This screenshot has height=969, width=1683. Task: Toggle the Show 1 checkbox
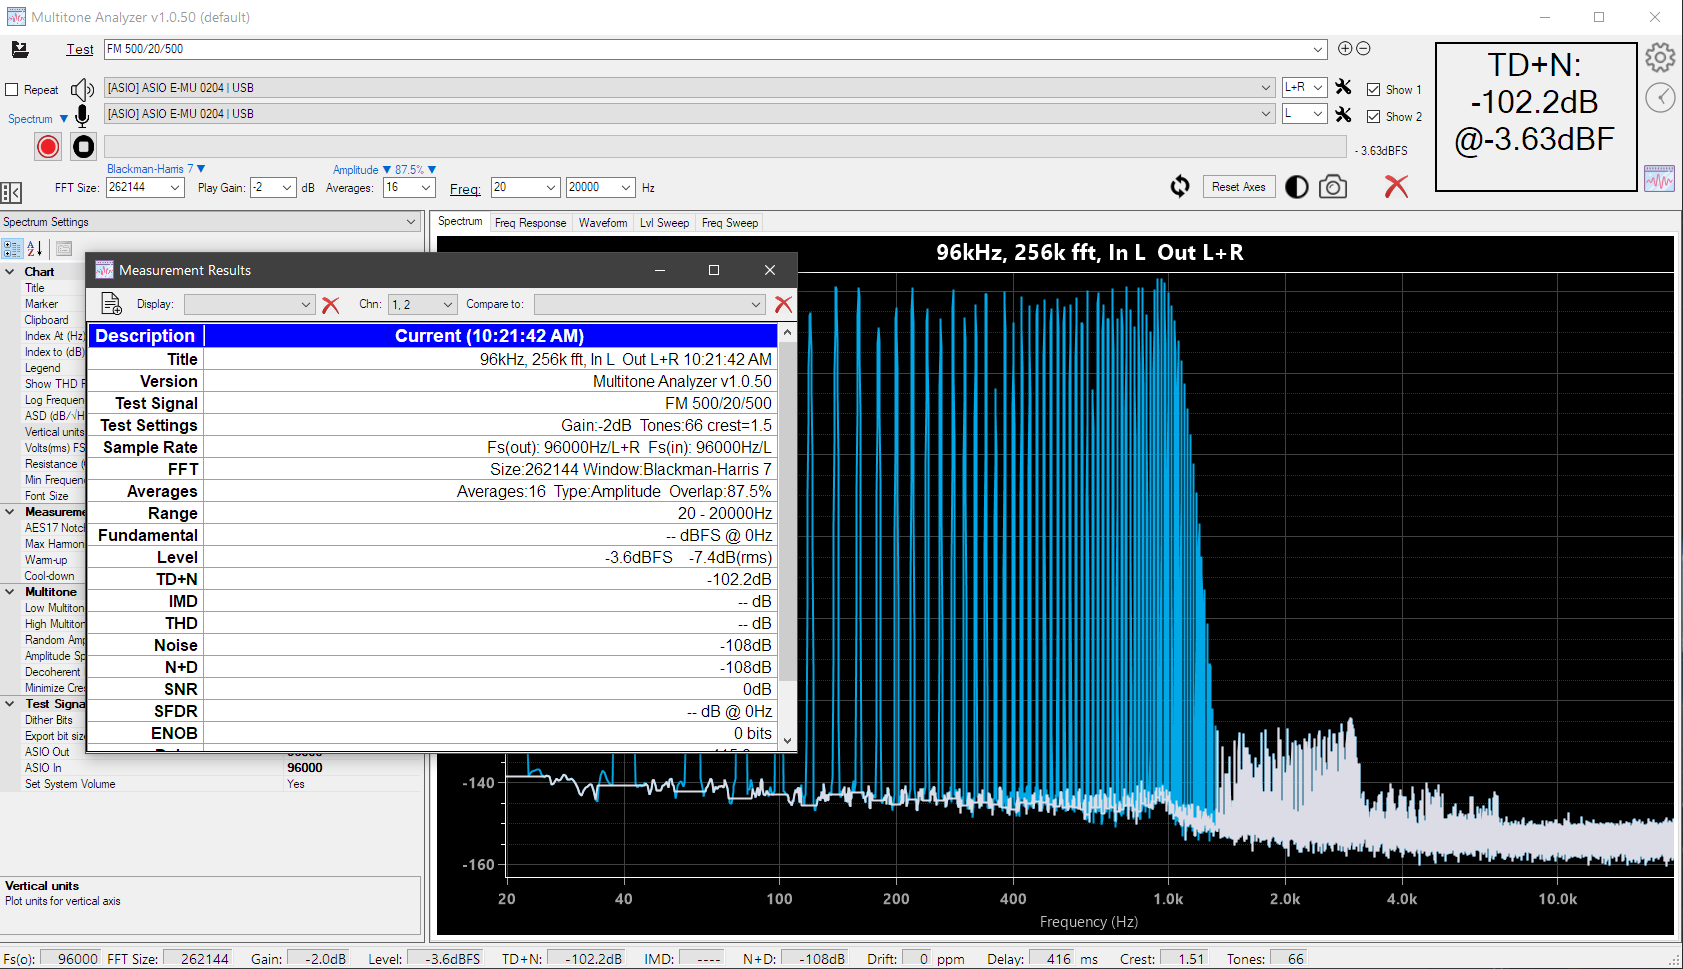pyautogui.click(x=1373, y=90)
